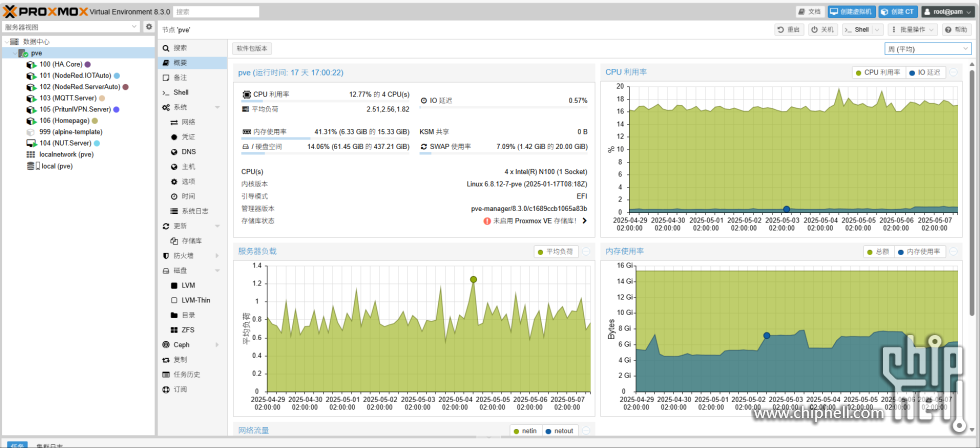Open the root@pam user menu
The width and height of the screenshot is (980, 448).
(948, 11)
